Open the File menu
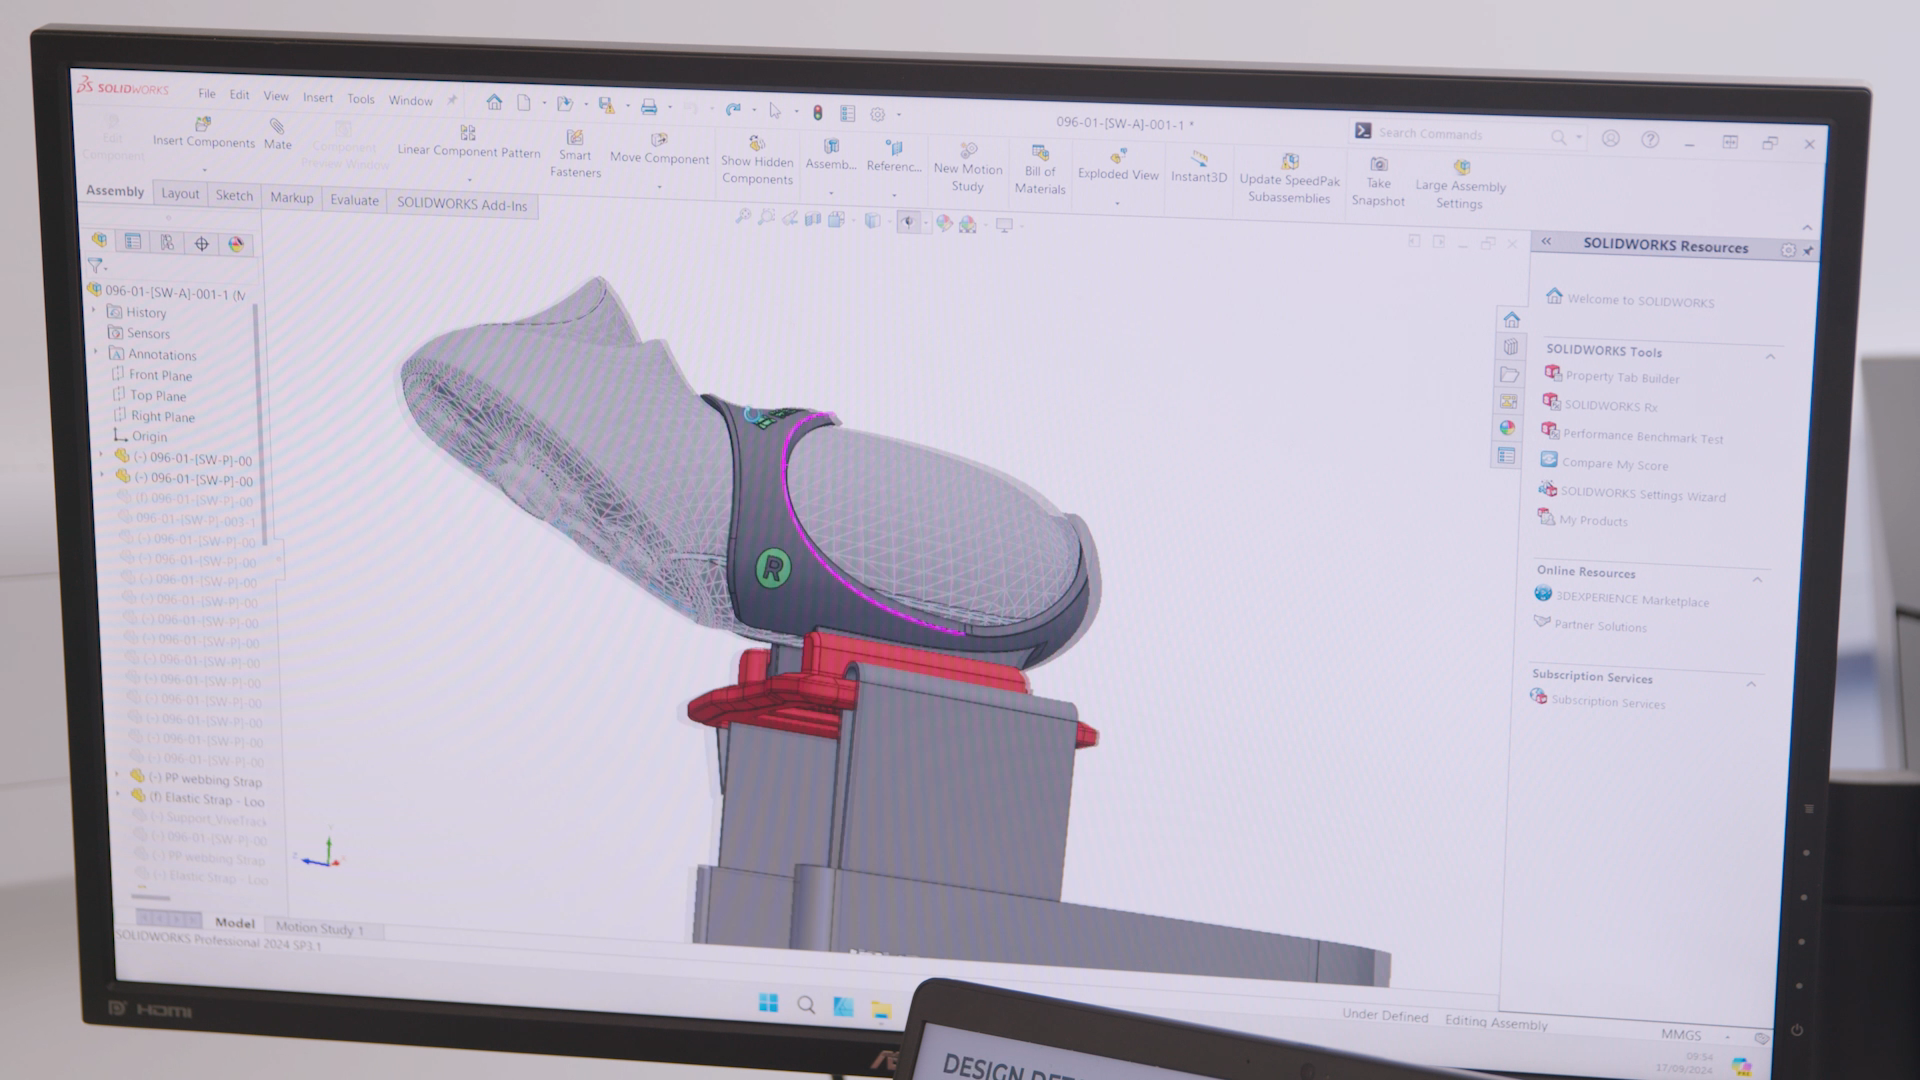This screenshot has height=1080, width=1920. 207,94
